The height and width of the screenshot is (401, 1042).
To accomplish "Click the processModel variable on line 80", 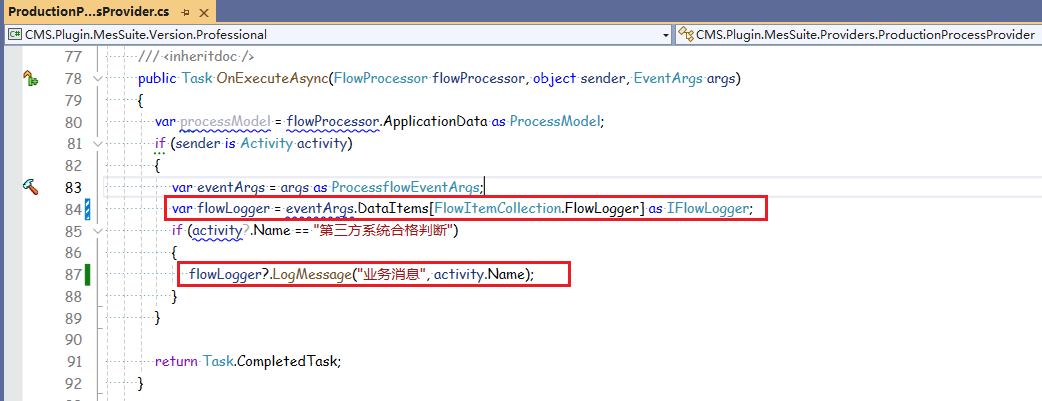I will pyautogui.click(x=225, y=122).
